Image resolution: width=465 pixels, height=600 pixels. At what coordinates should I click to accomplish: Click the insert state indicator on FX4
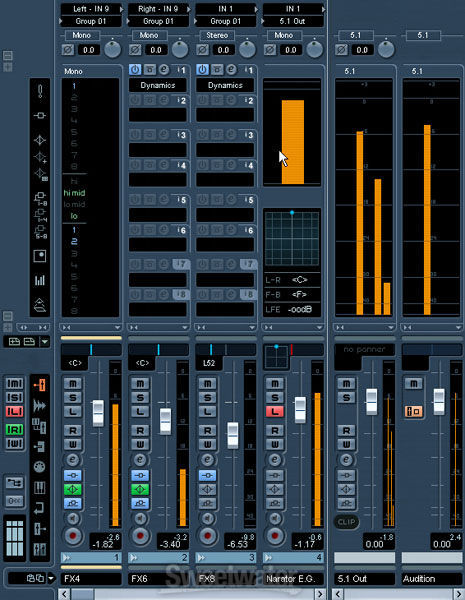72,475
